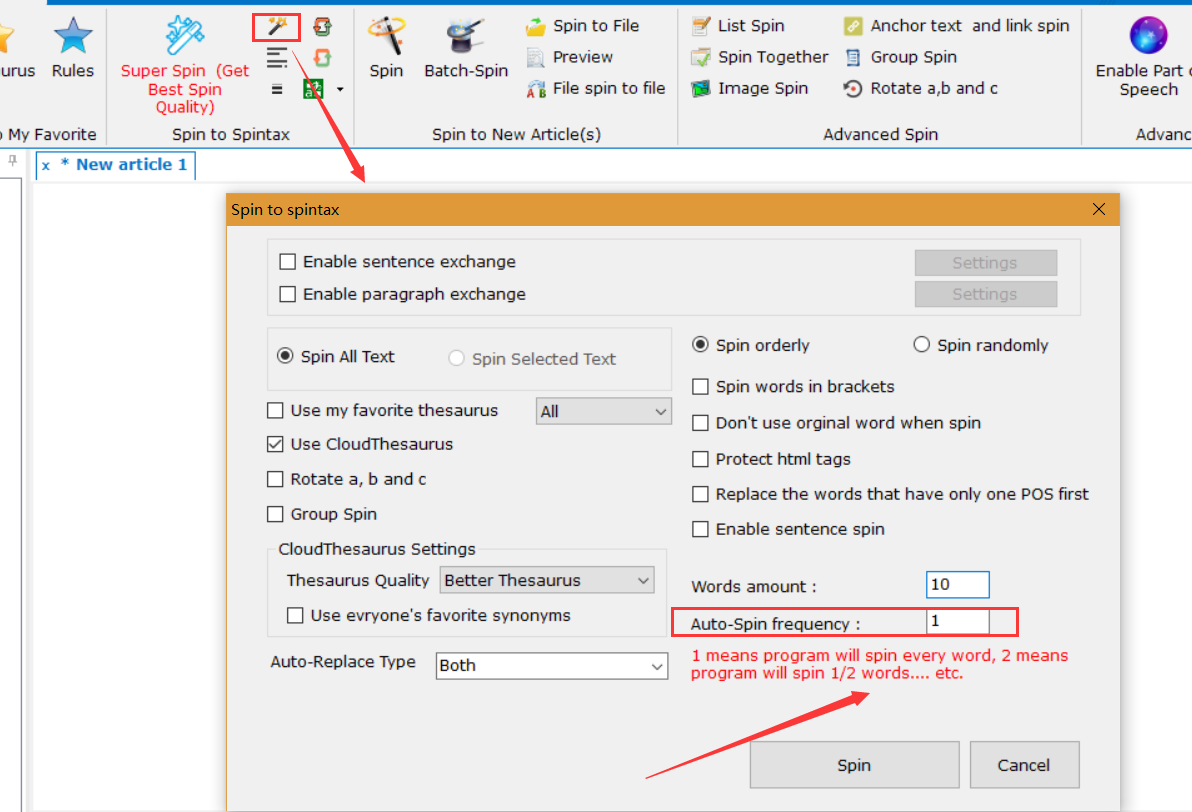Image resolution: width=1192 pixels, height=812 pixels.
Task: Click the red-boxed magic wand icon
Action: click(x=277, y=26)
